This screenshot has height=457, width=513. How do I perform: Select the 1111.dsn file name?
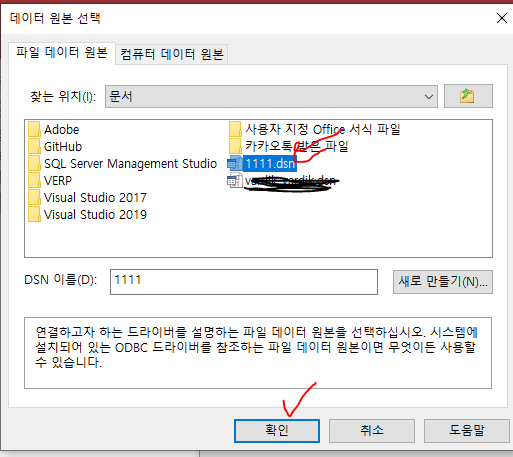click(x=270, y=164)
